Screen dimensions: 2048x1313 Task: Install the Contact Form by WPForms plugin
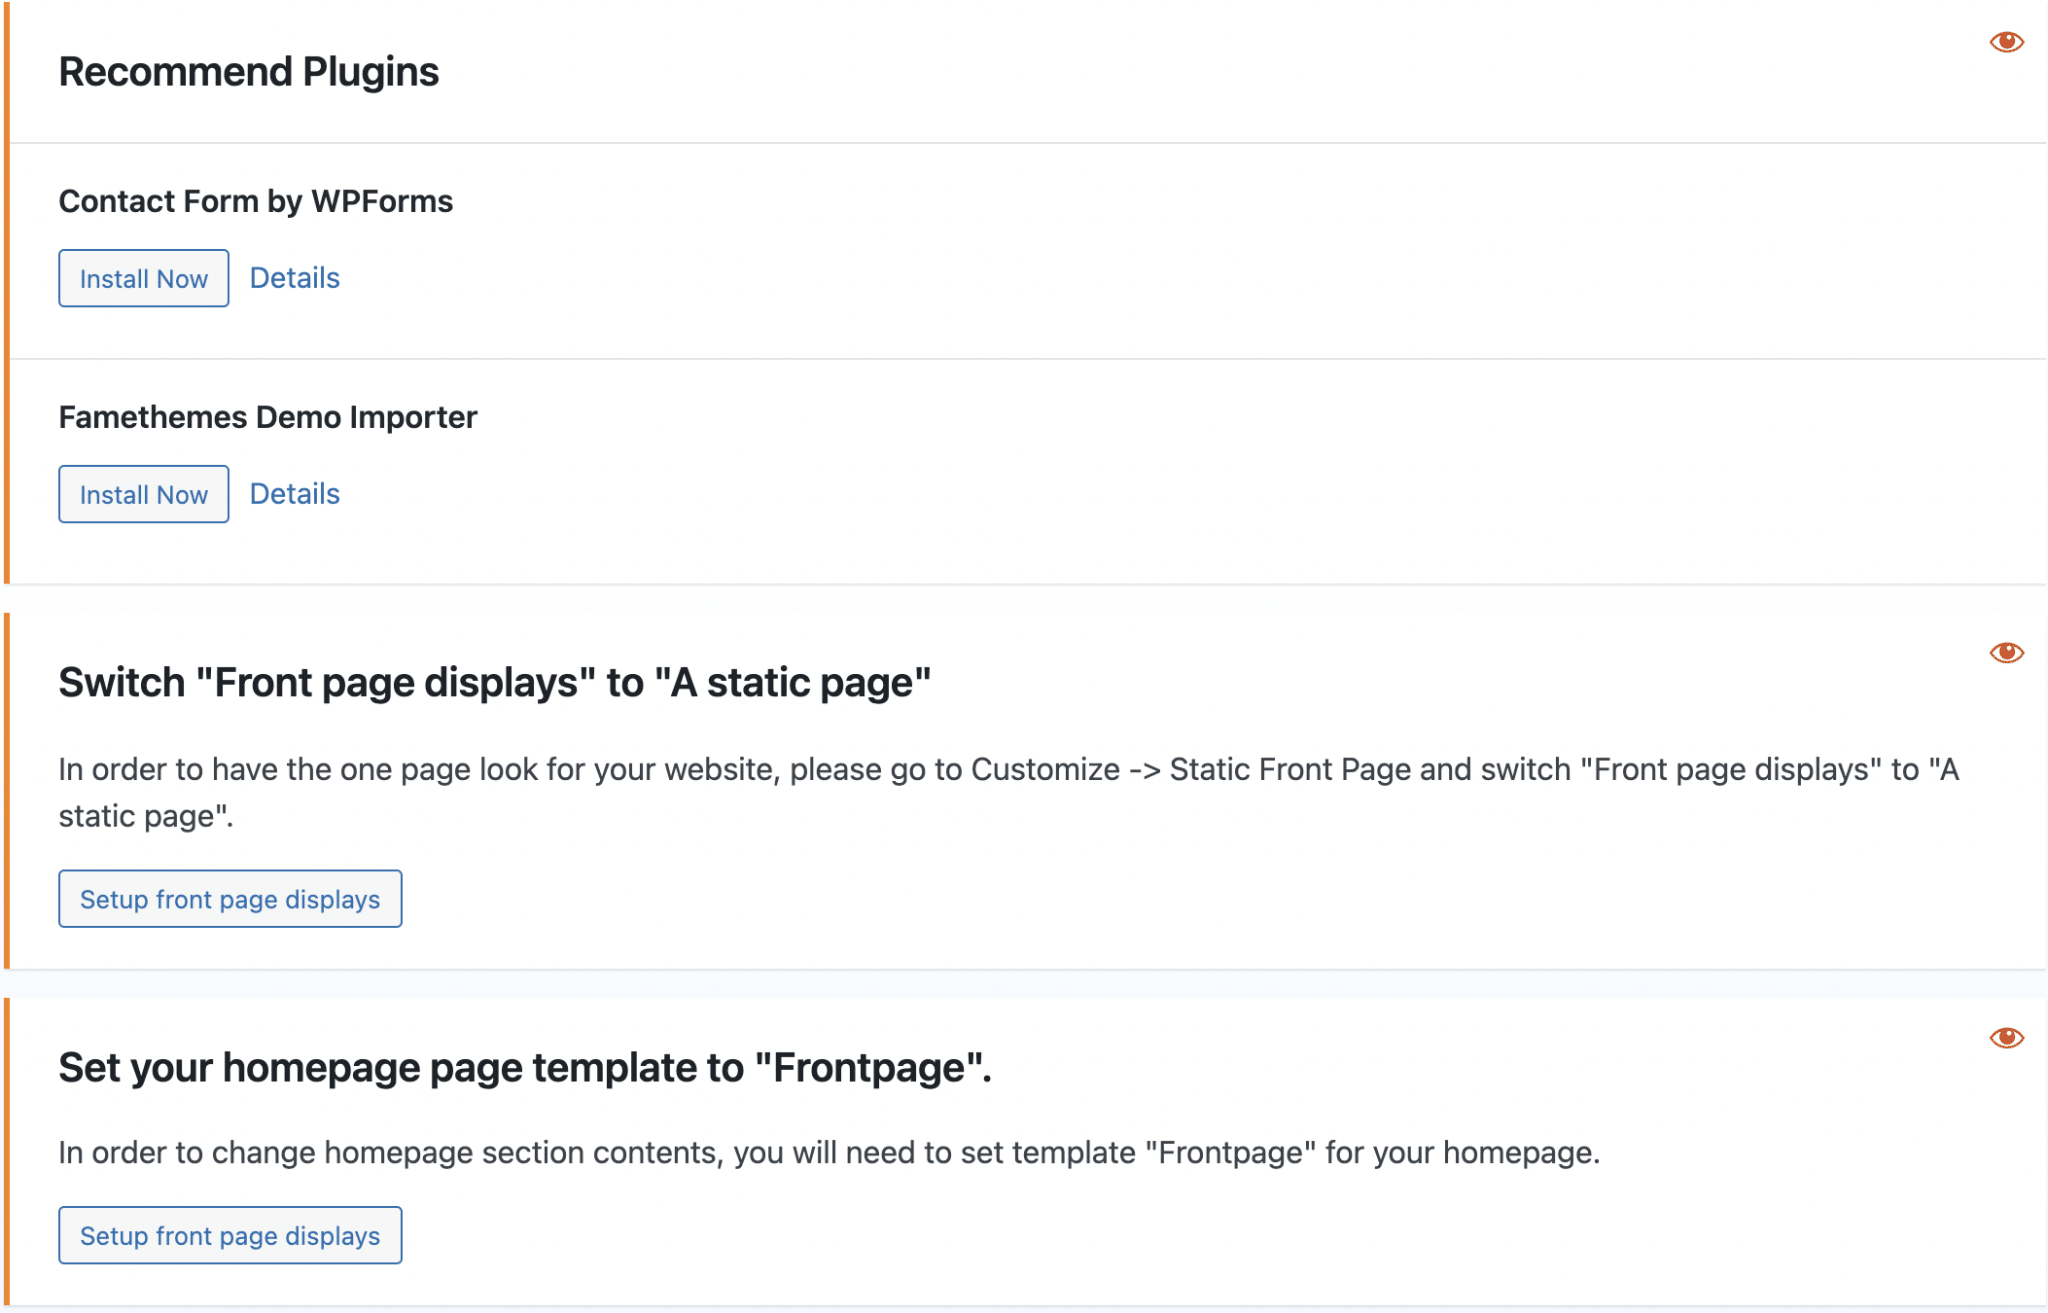[x=143, y=278]
